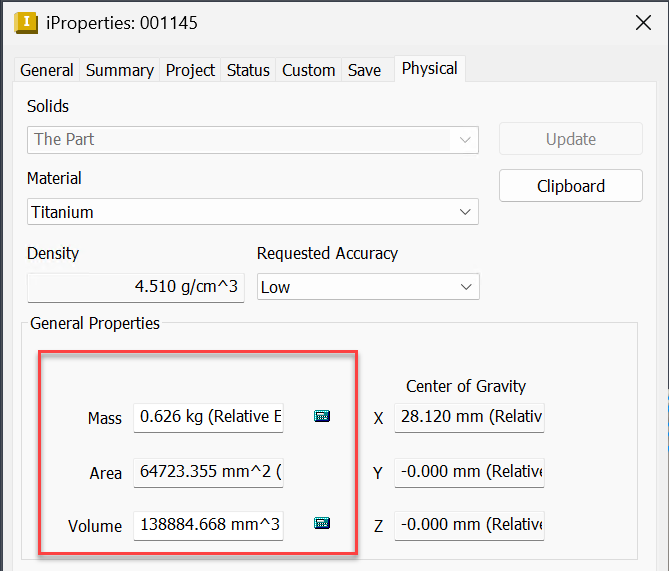Screen dimensions: 669x571
Task: Select the Status tab
Action: 248,70
